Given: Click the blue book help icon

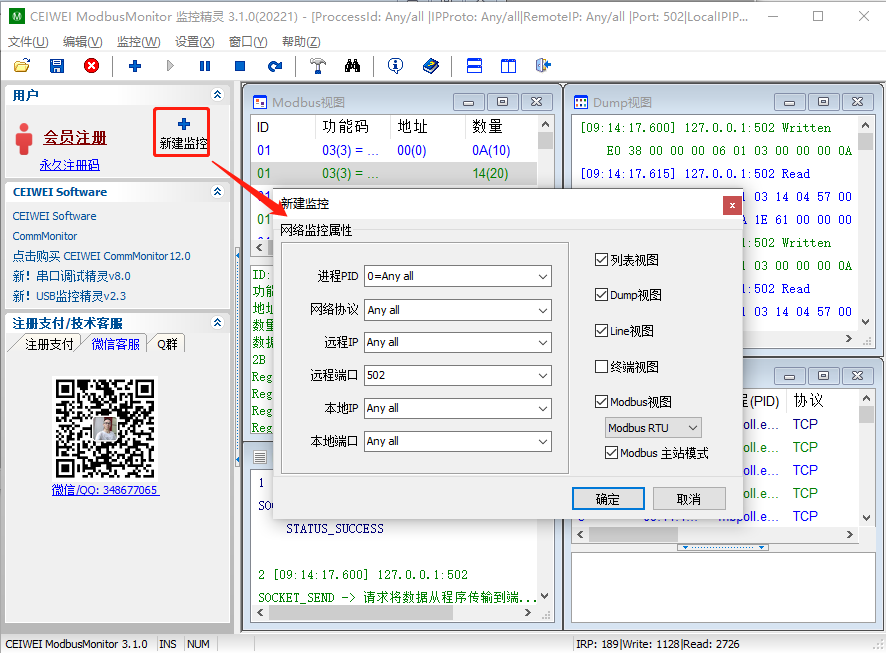Looking at the screenshot, I should coord(431,66).
